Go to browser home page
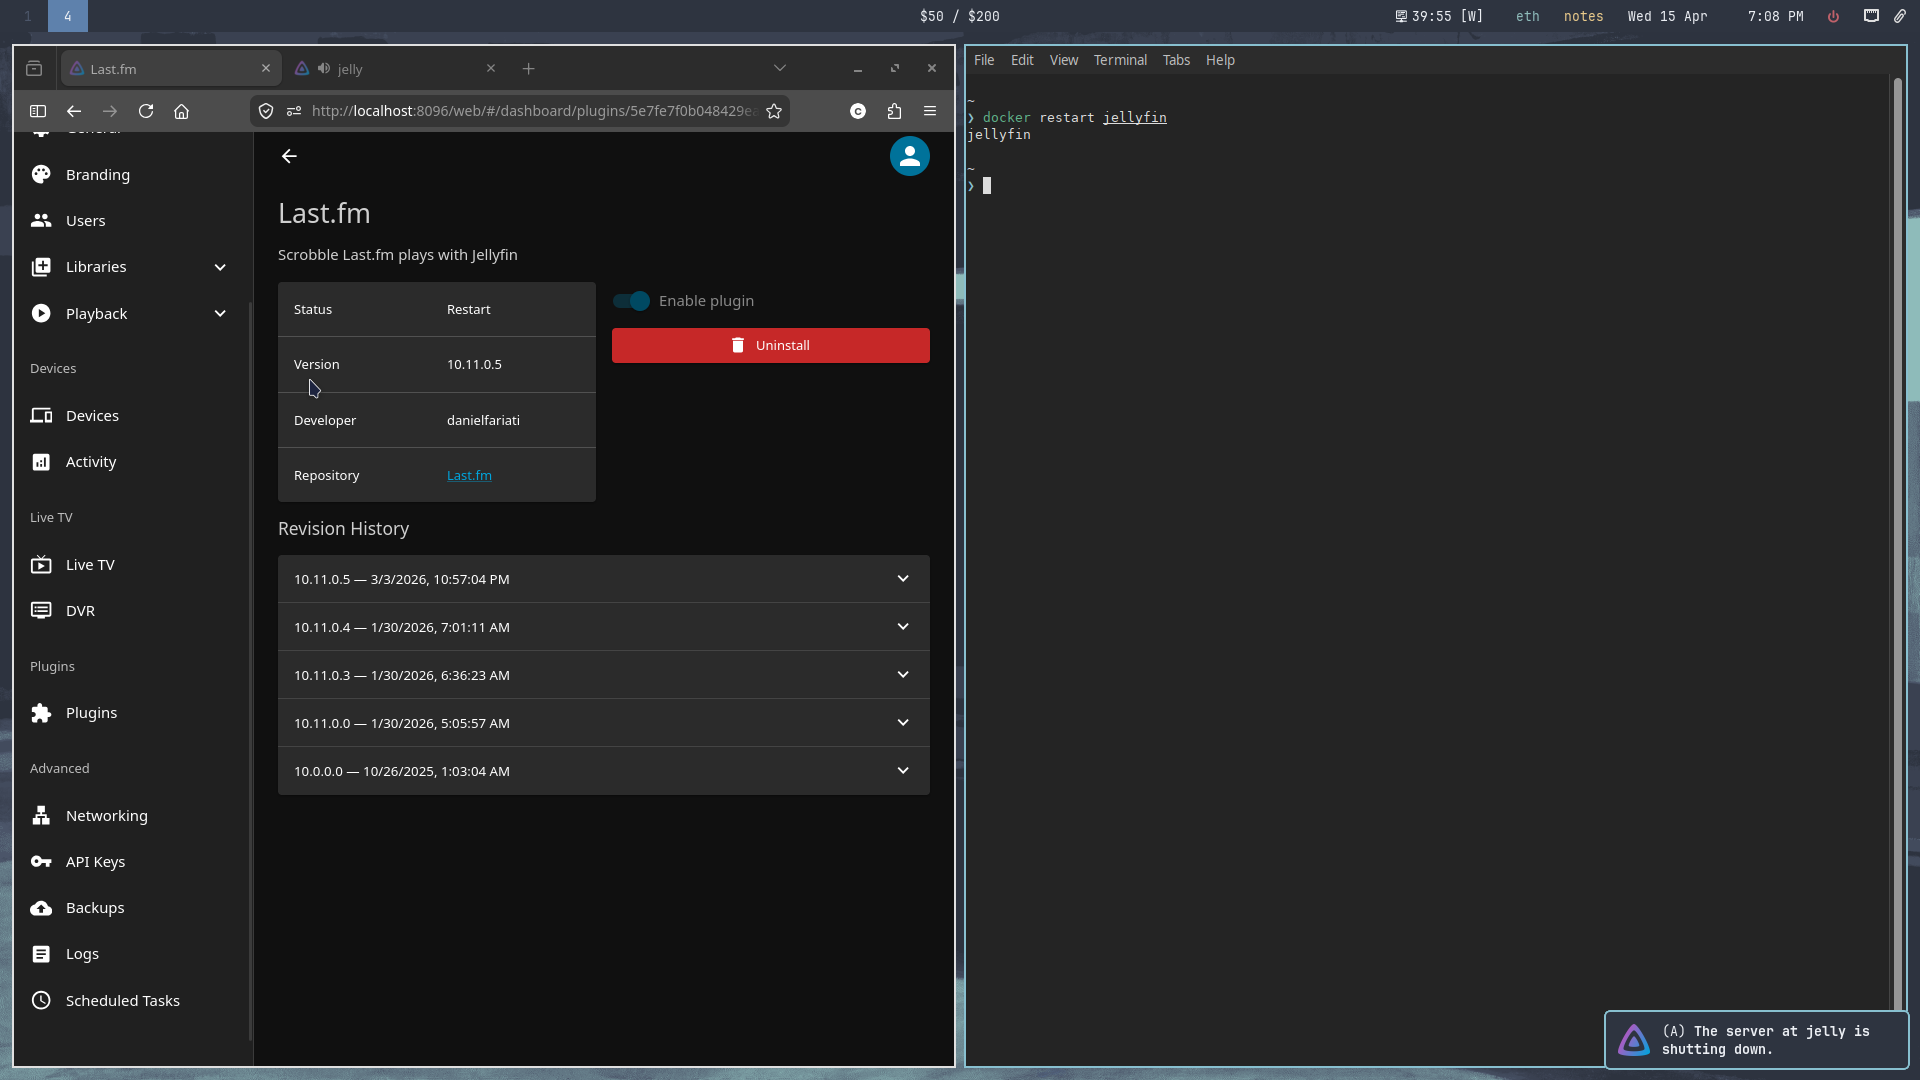The image size is (1920, 1080). pyautogui.click(x=181, y=111)
